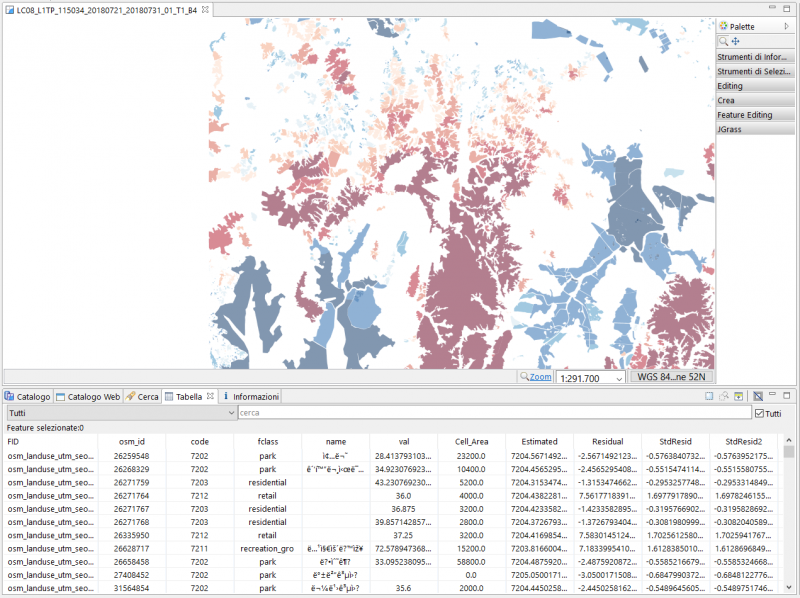This screenshot has height=598, width=800.
Task: Open the map scale 1:291.700 dropdown
Action: pos(618,378)
